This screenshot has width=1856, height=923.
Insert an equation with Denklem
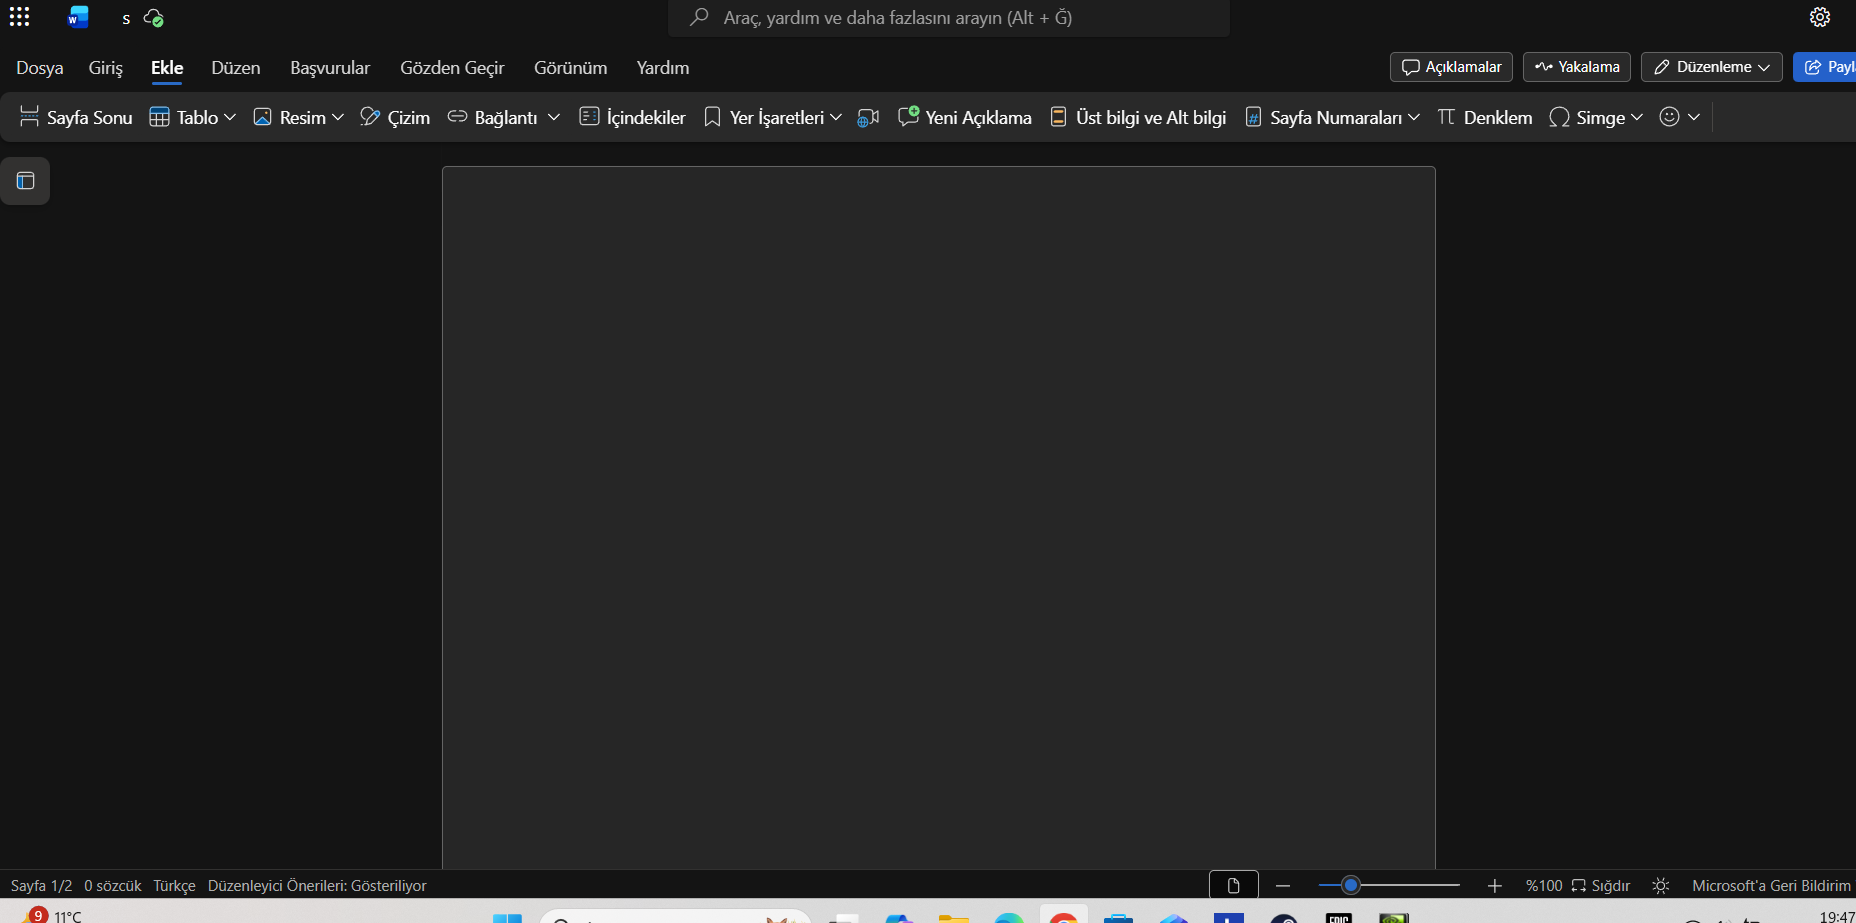click(x=1485, y=117)
